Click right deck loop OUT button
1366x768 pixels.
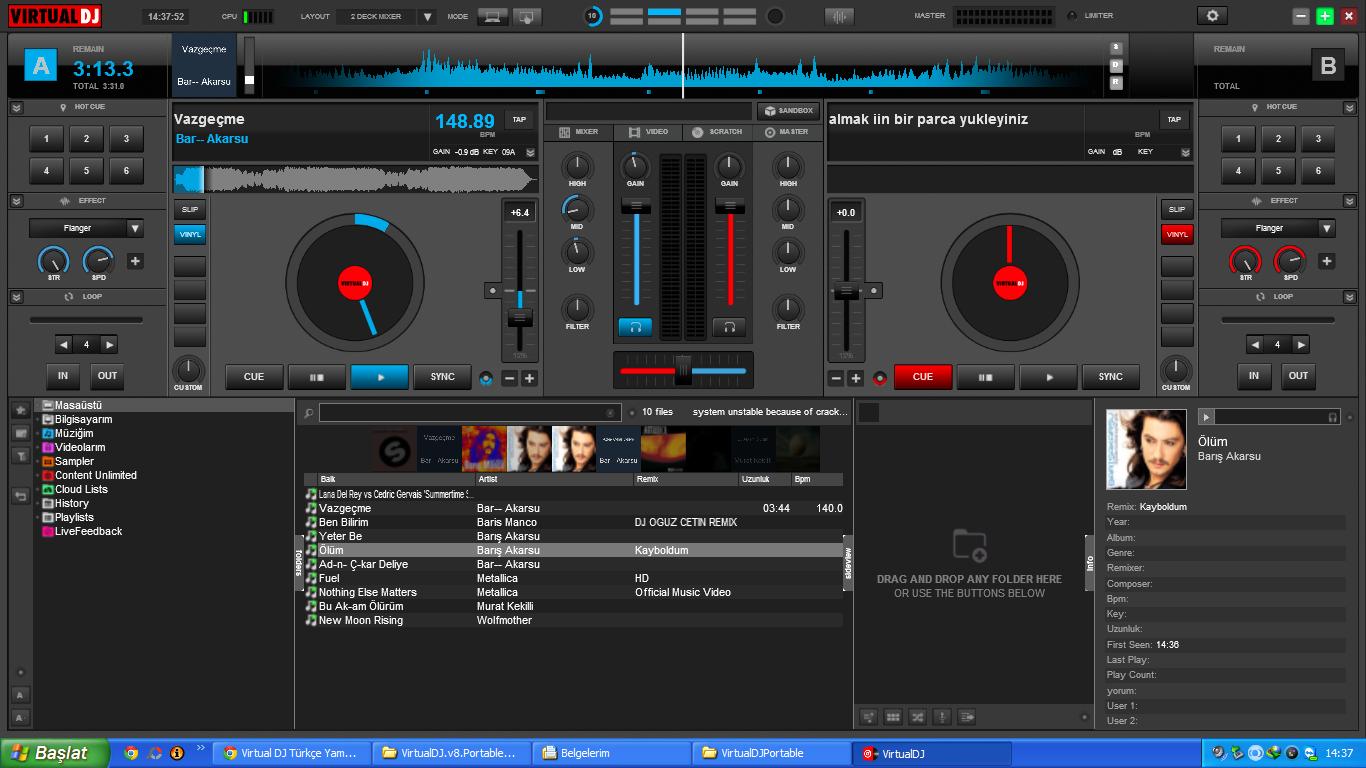1298,376
